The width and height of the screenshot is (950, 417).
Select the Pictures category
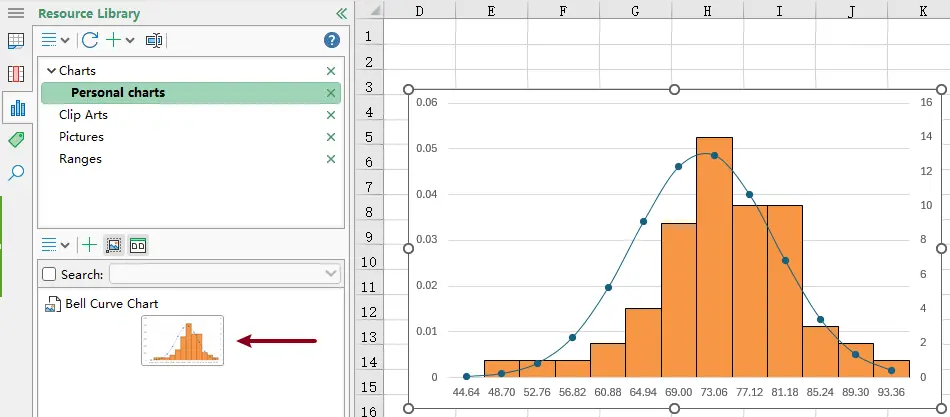81,137
